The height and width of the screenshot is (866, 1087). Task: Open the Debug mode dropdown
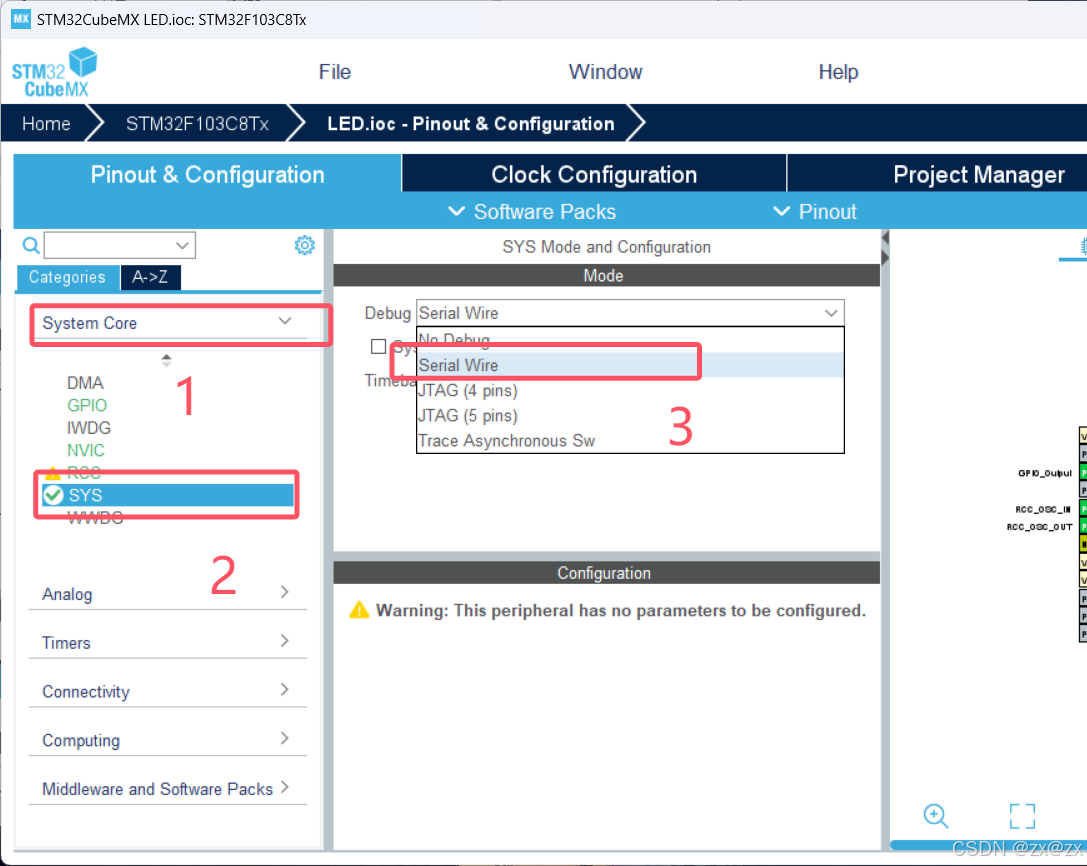[629, 313]
